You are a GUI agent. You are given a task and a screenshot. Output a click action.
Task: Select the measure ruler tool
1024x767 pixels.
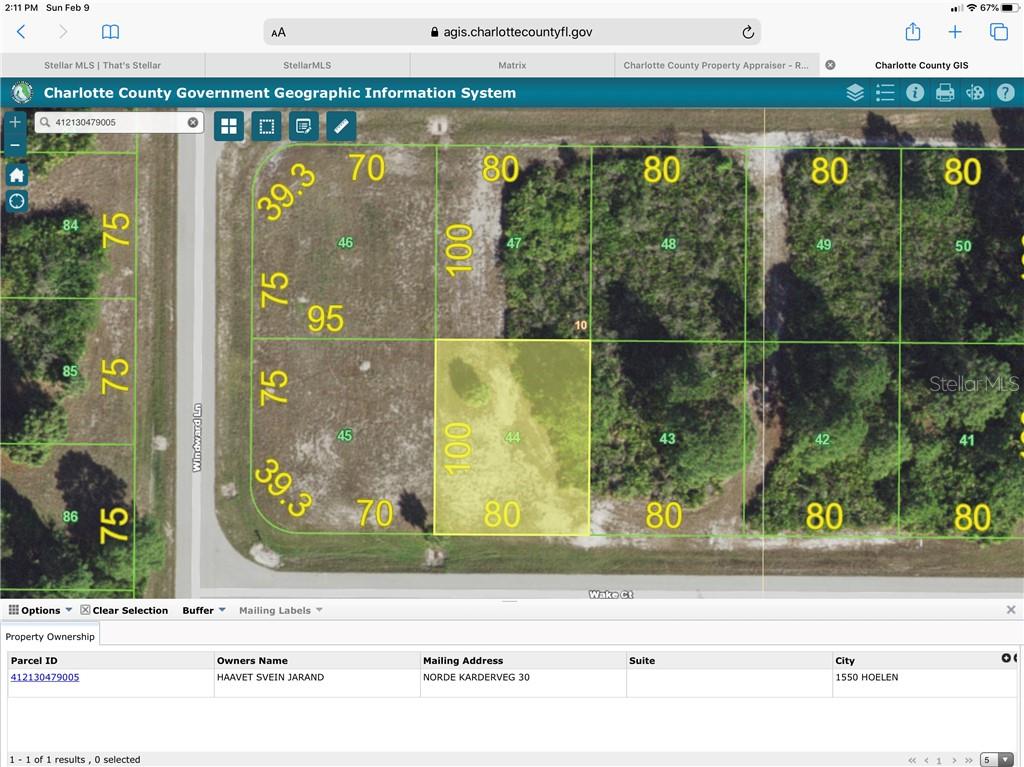[x=341, y=126]
